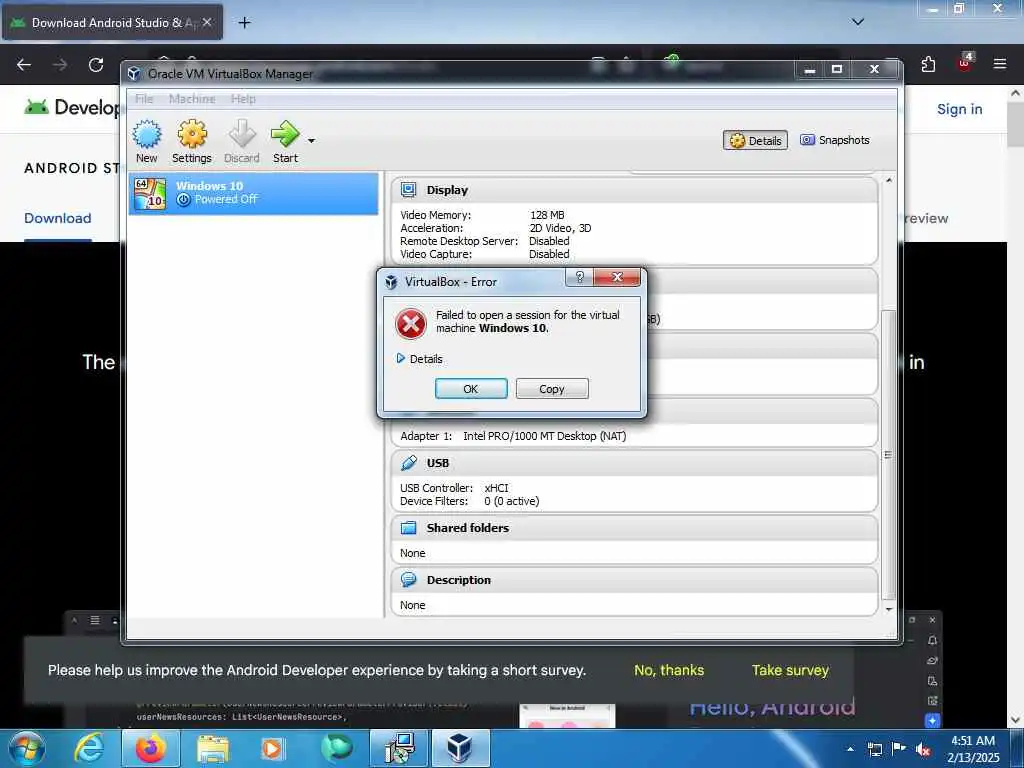Click the USB section header

[x=633, y=463]
